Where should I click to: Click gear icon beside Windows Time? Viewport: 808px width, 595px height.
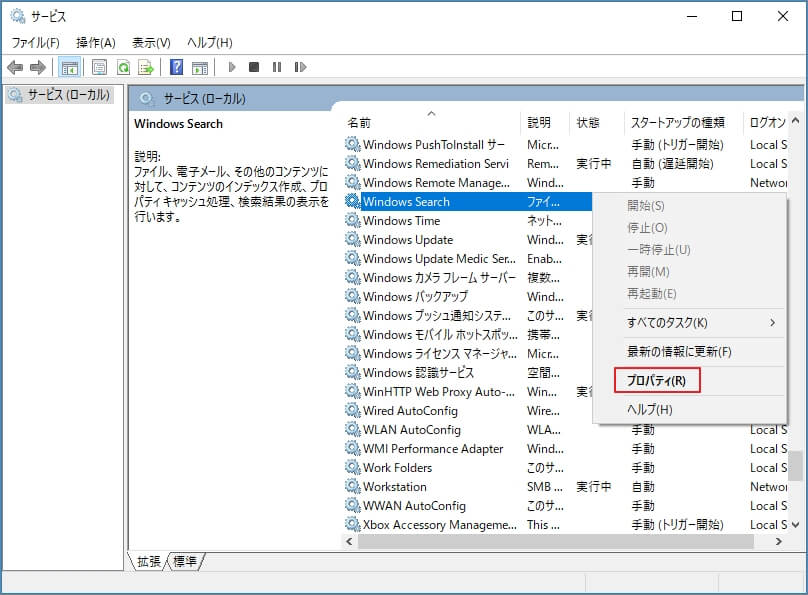click(352, 220)
